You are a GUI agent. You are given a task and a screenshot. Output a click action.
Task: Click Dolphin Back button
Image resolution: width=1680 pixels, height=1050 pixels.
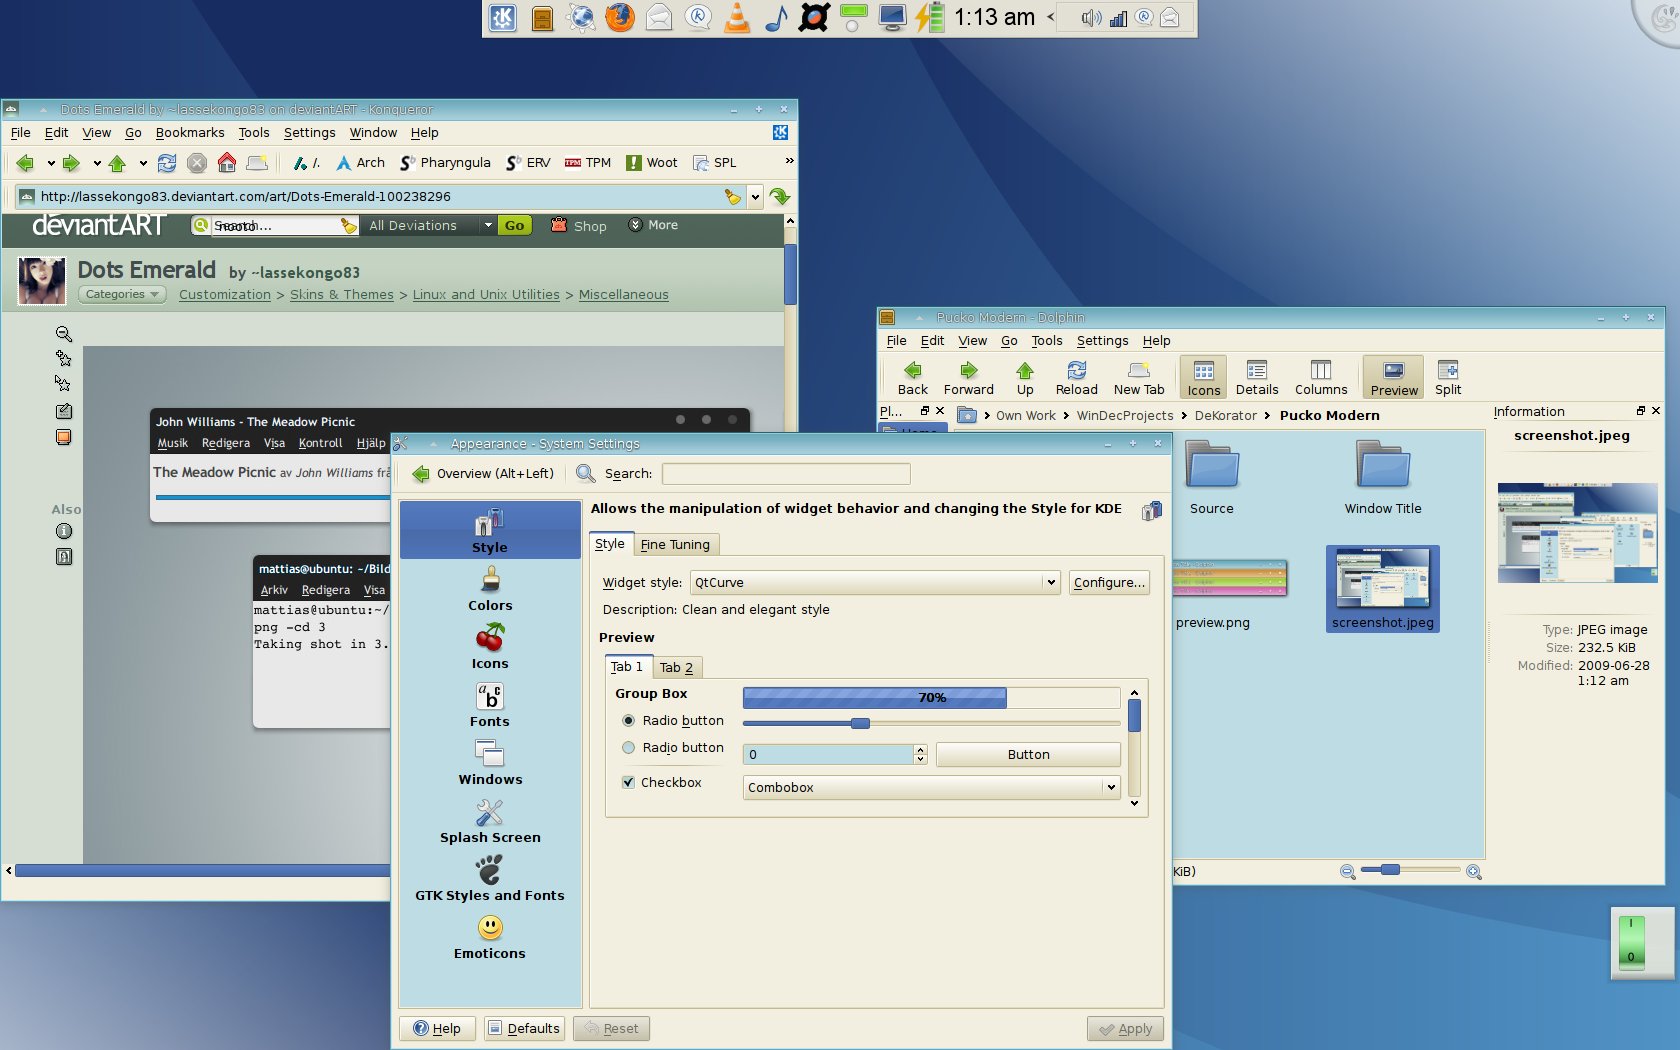point(913,378)
